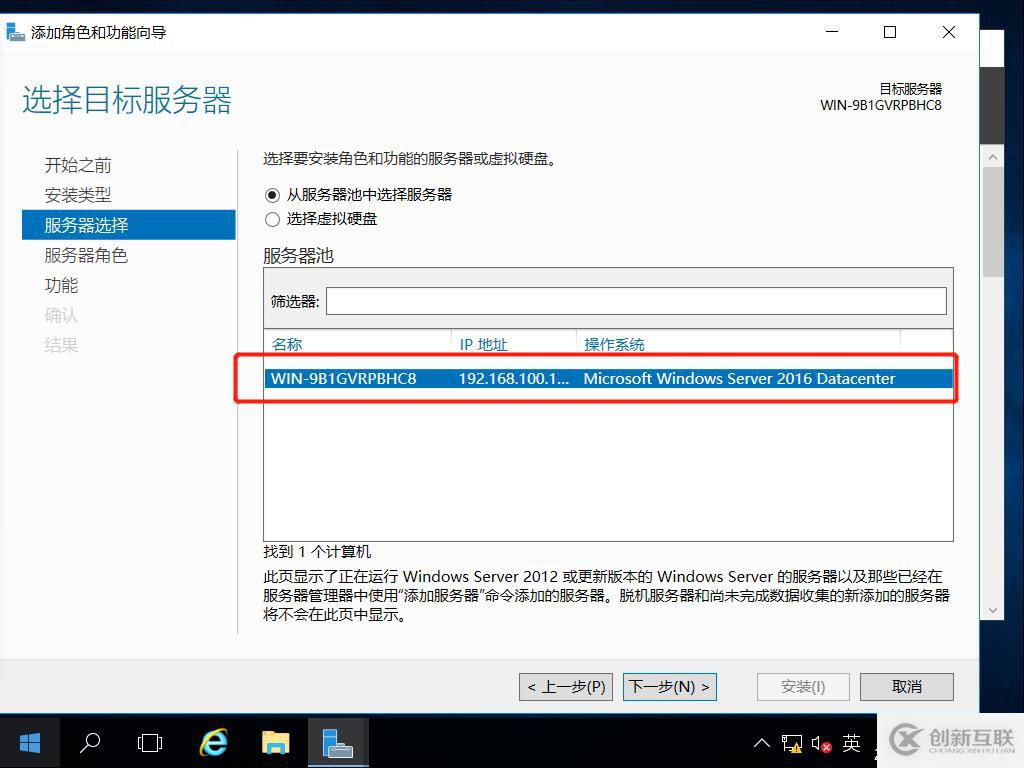Click 取消 cancel button

[x=907, y=687]
